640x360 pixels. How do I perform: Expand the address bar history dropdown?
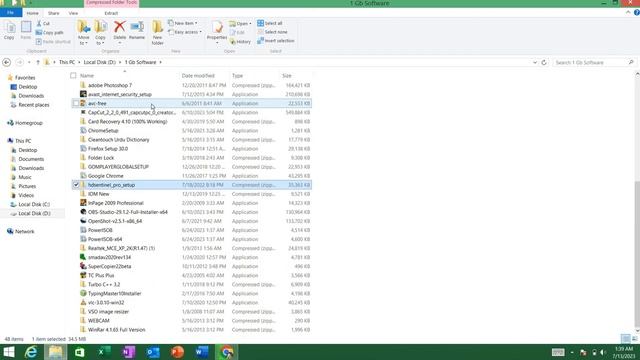click(x=535, y=62)
